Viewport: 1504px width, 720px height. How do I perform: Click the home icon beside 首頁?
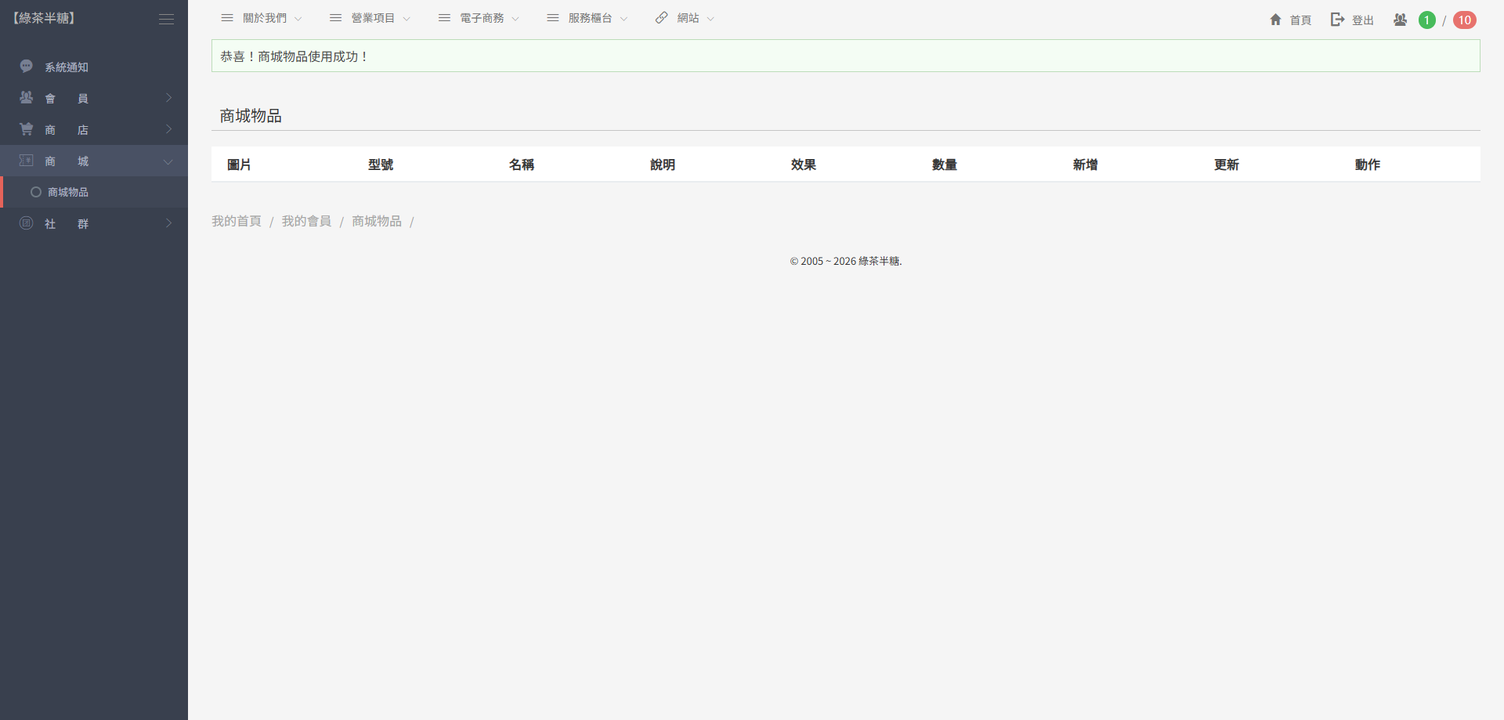pos(1275,20)
